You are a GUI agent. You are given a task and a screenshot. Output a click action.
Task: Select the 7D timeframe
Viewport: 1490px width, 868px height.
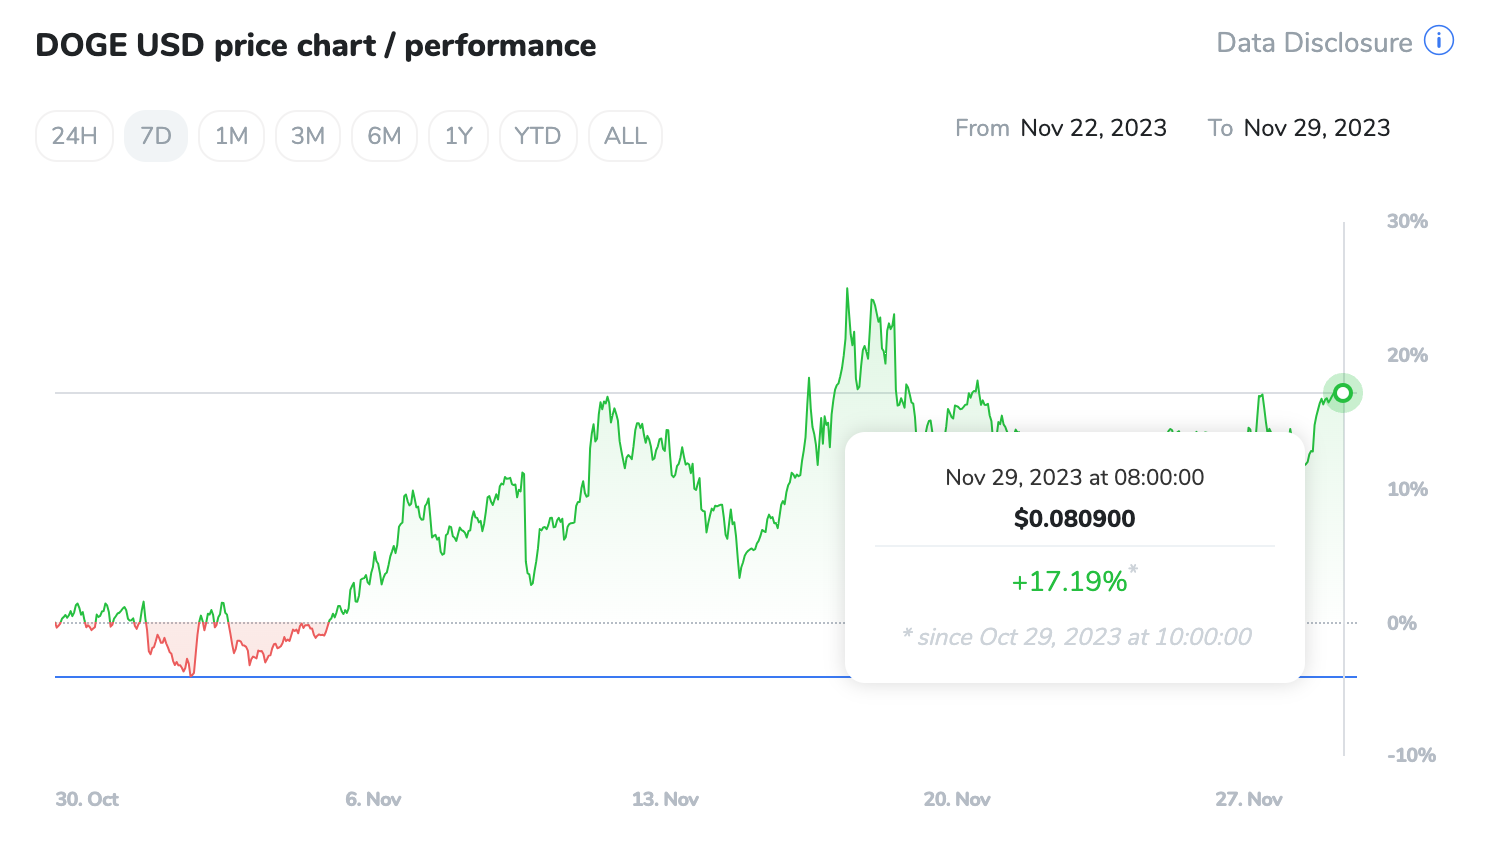[155, 135]
